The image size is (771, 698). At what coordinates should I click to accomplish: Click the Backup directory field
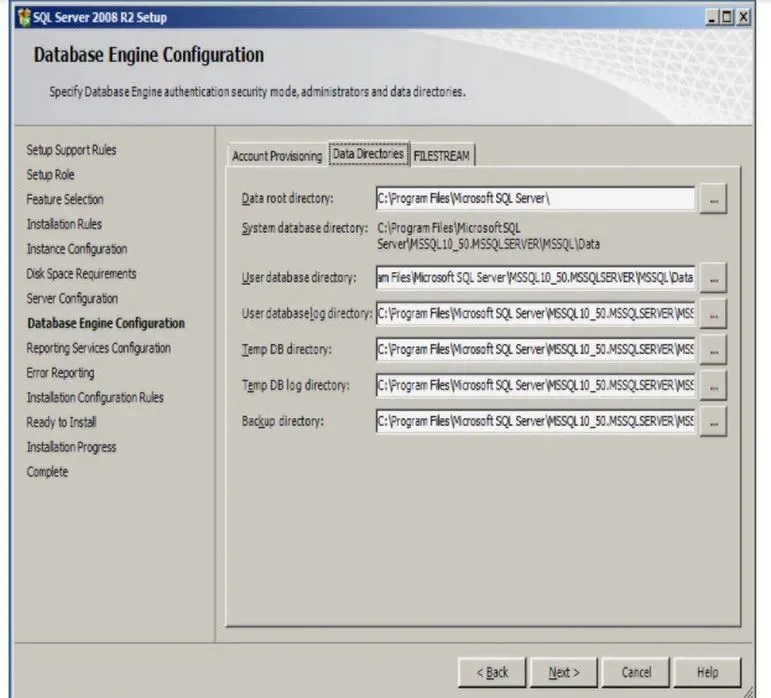[x=535, y=421]
